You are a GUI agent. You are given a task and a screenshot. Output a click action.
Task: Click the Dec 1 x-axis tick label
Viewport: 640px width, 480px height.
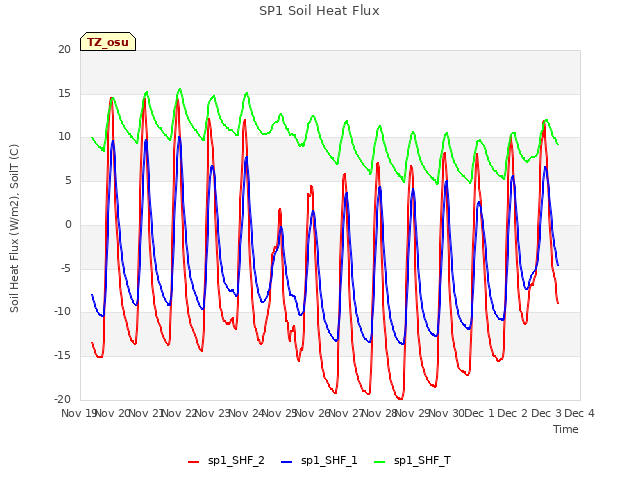[x=480, y=413]
